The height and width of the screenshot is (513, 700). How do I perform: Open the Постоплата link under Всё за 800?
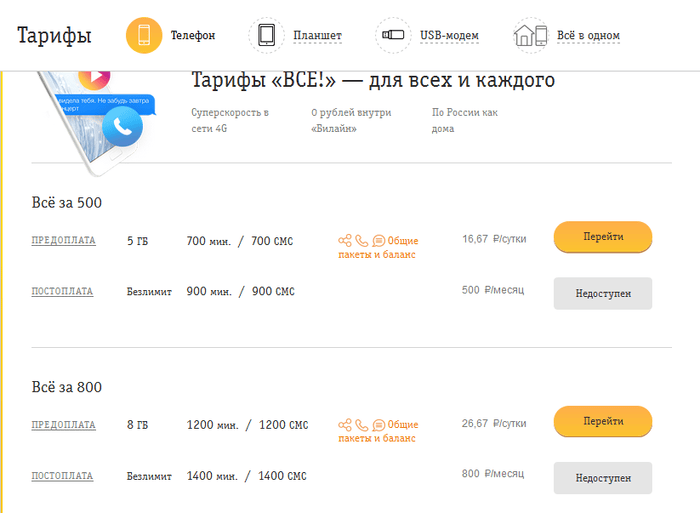tap(62, 477)
